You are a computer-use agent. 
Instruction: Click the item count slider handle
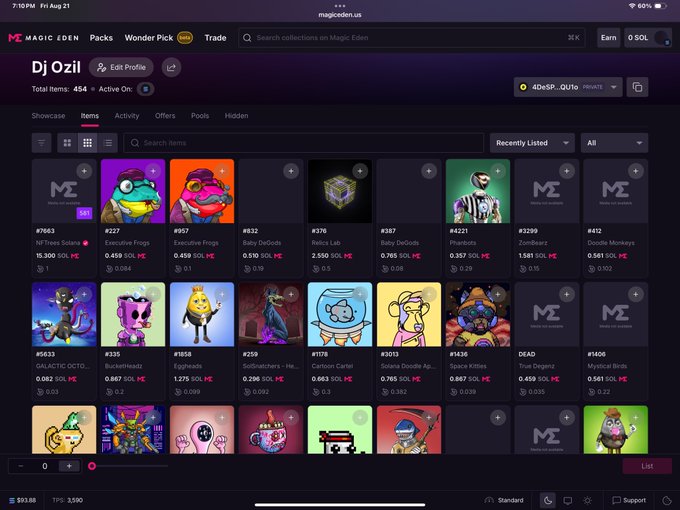(92, 466)
